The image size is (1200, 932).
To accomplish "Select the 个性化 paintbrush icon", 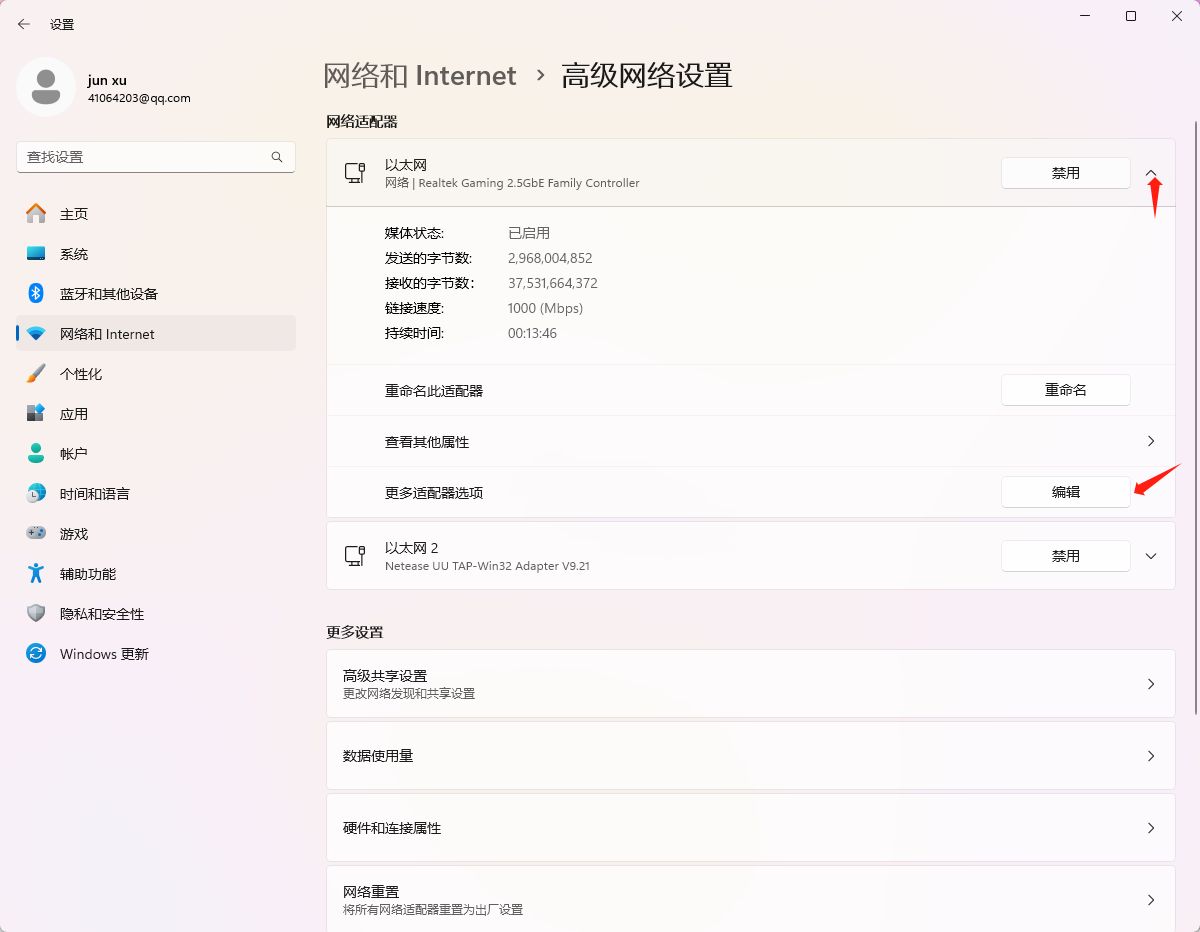I will (36, 374).
